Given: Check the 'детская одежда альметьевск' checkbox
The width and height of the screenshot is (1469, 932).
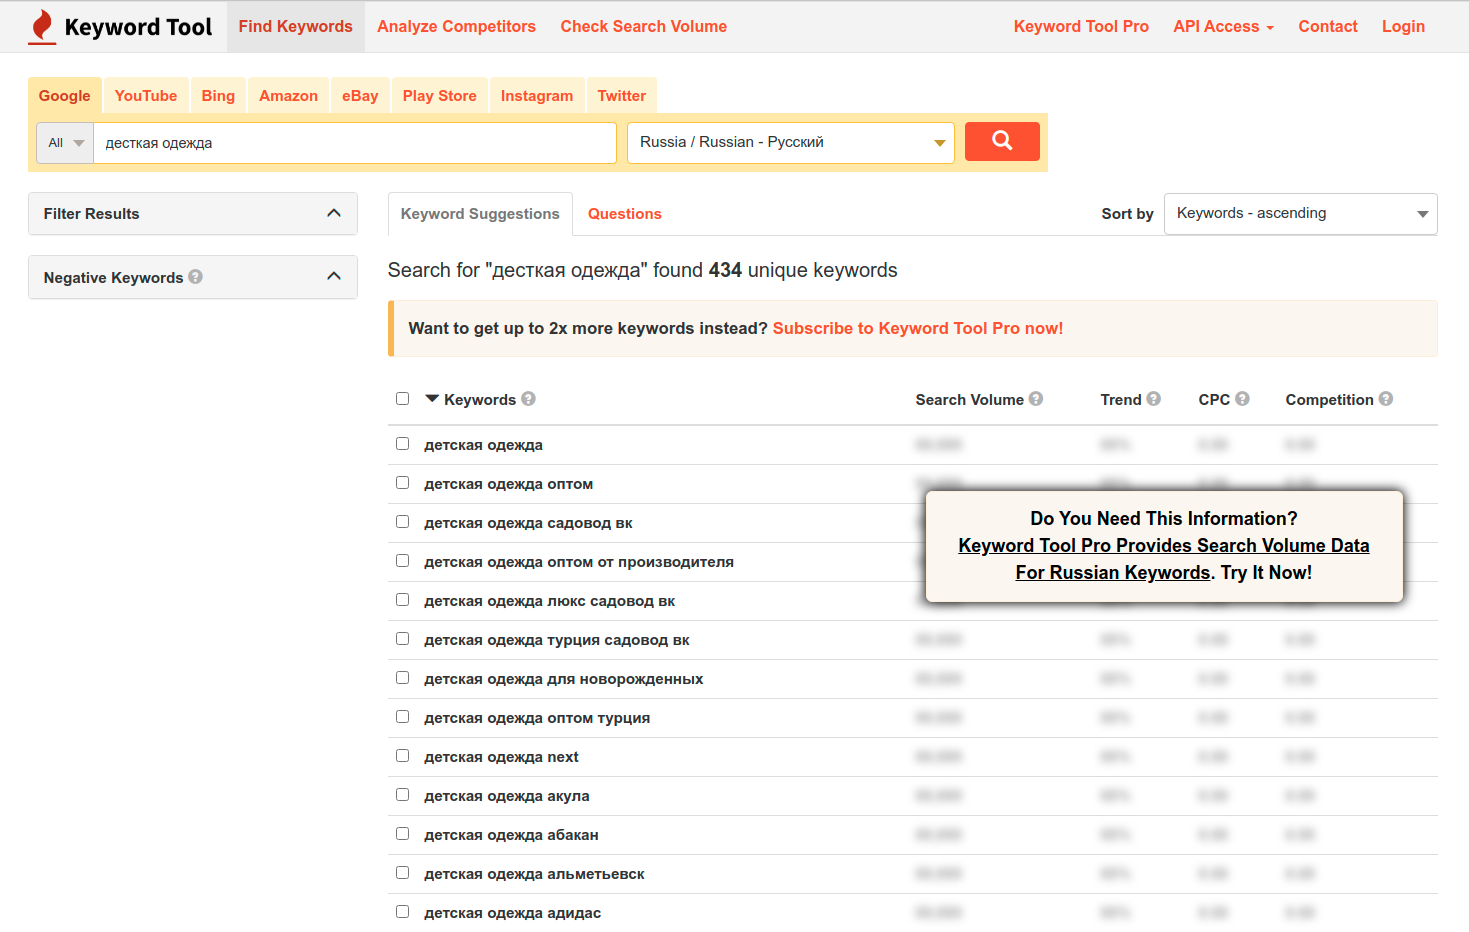Looking at the screenshot, I should click(x=402, y=873).
